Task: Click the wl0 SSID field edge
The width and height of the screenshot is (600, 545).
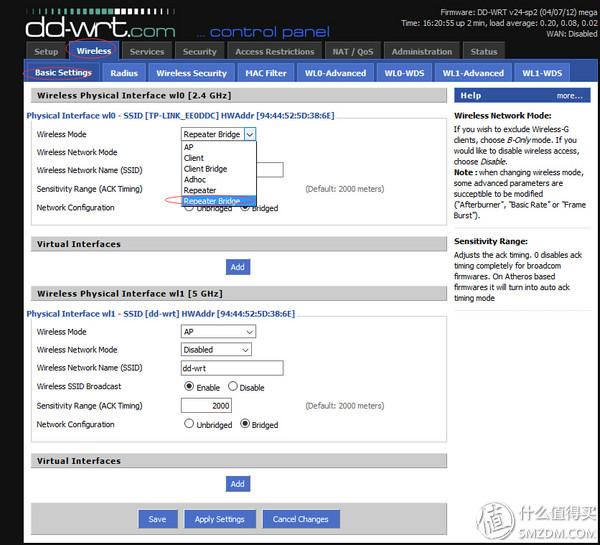Action: pyautogui.click(x=270, y=170)
